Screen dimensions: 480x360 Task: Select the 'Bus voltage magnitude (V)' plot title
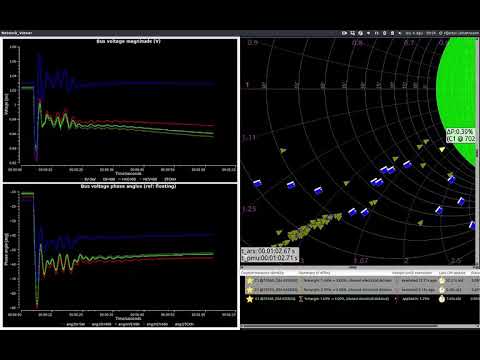tap(128, 41)
